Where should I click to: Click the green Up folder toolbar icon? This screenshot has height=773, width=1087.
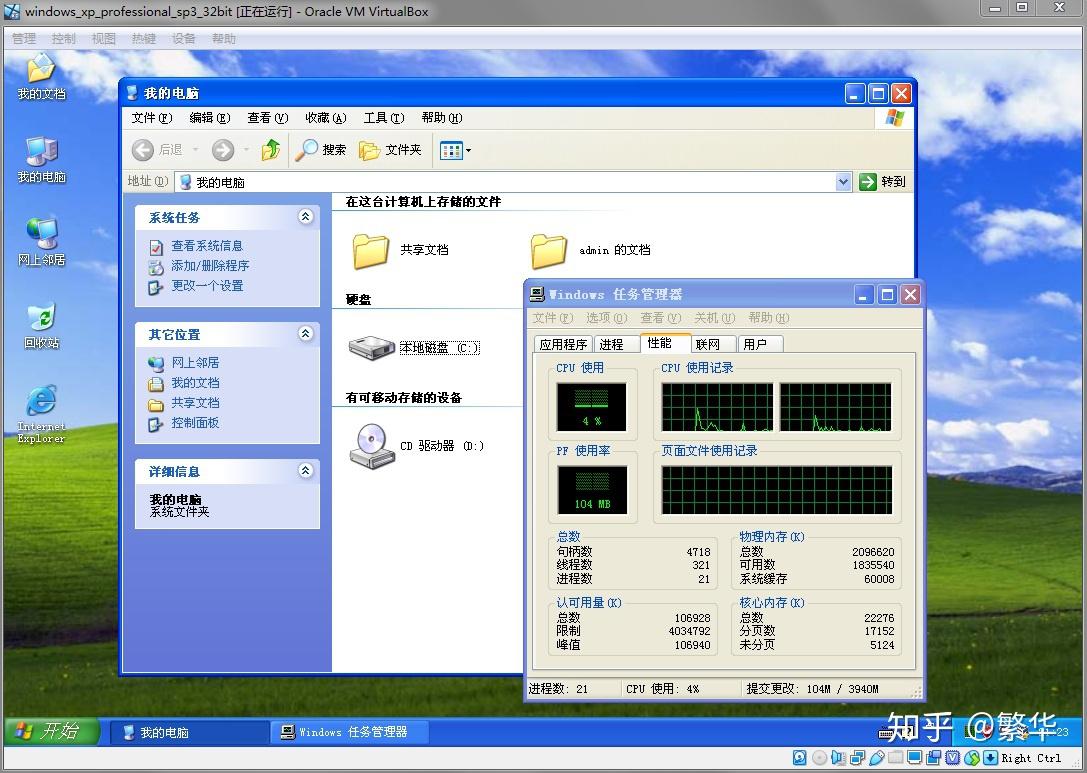tap(271, 149)
